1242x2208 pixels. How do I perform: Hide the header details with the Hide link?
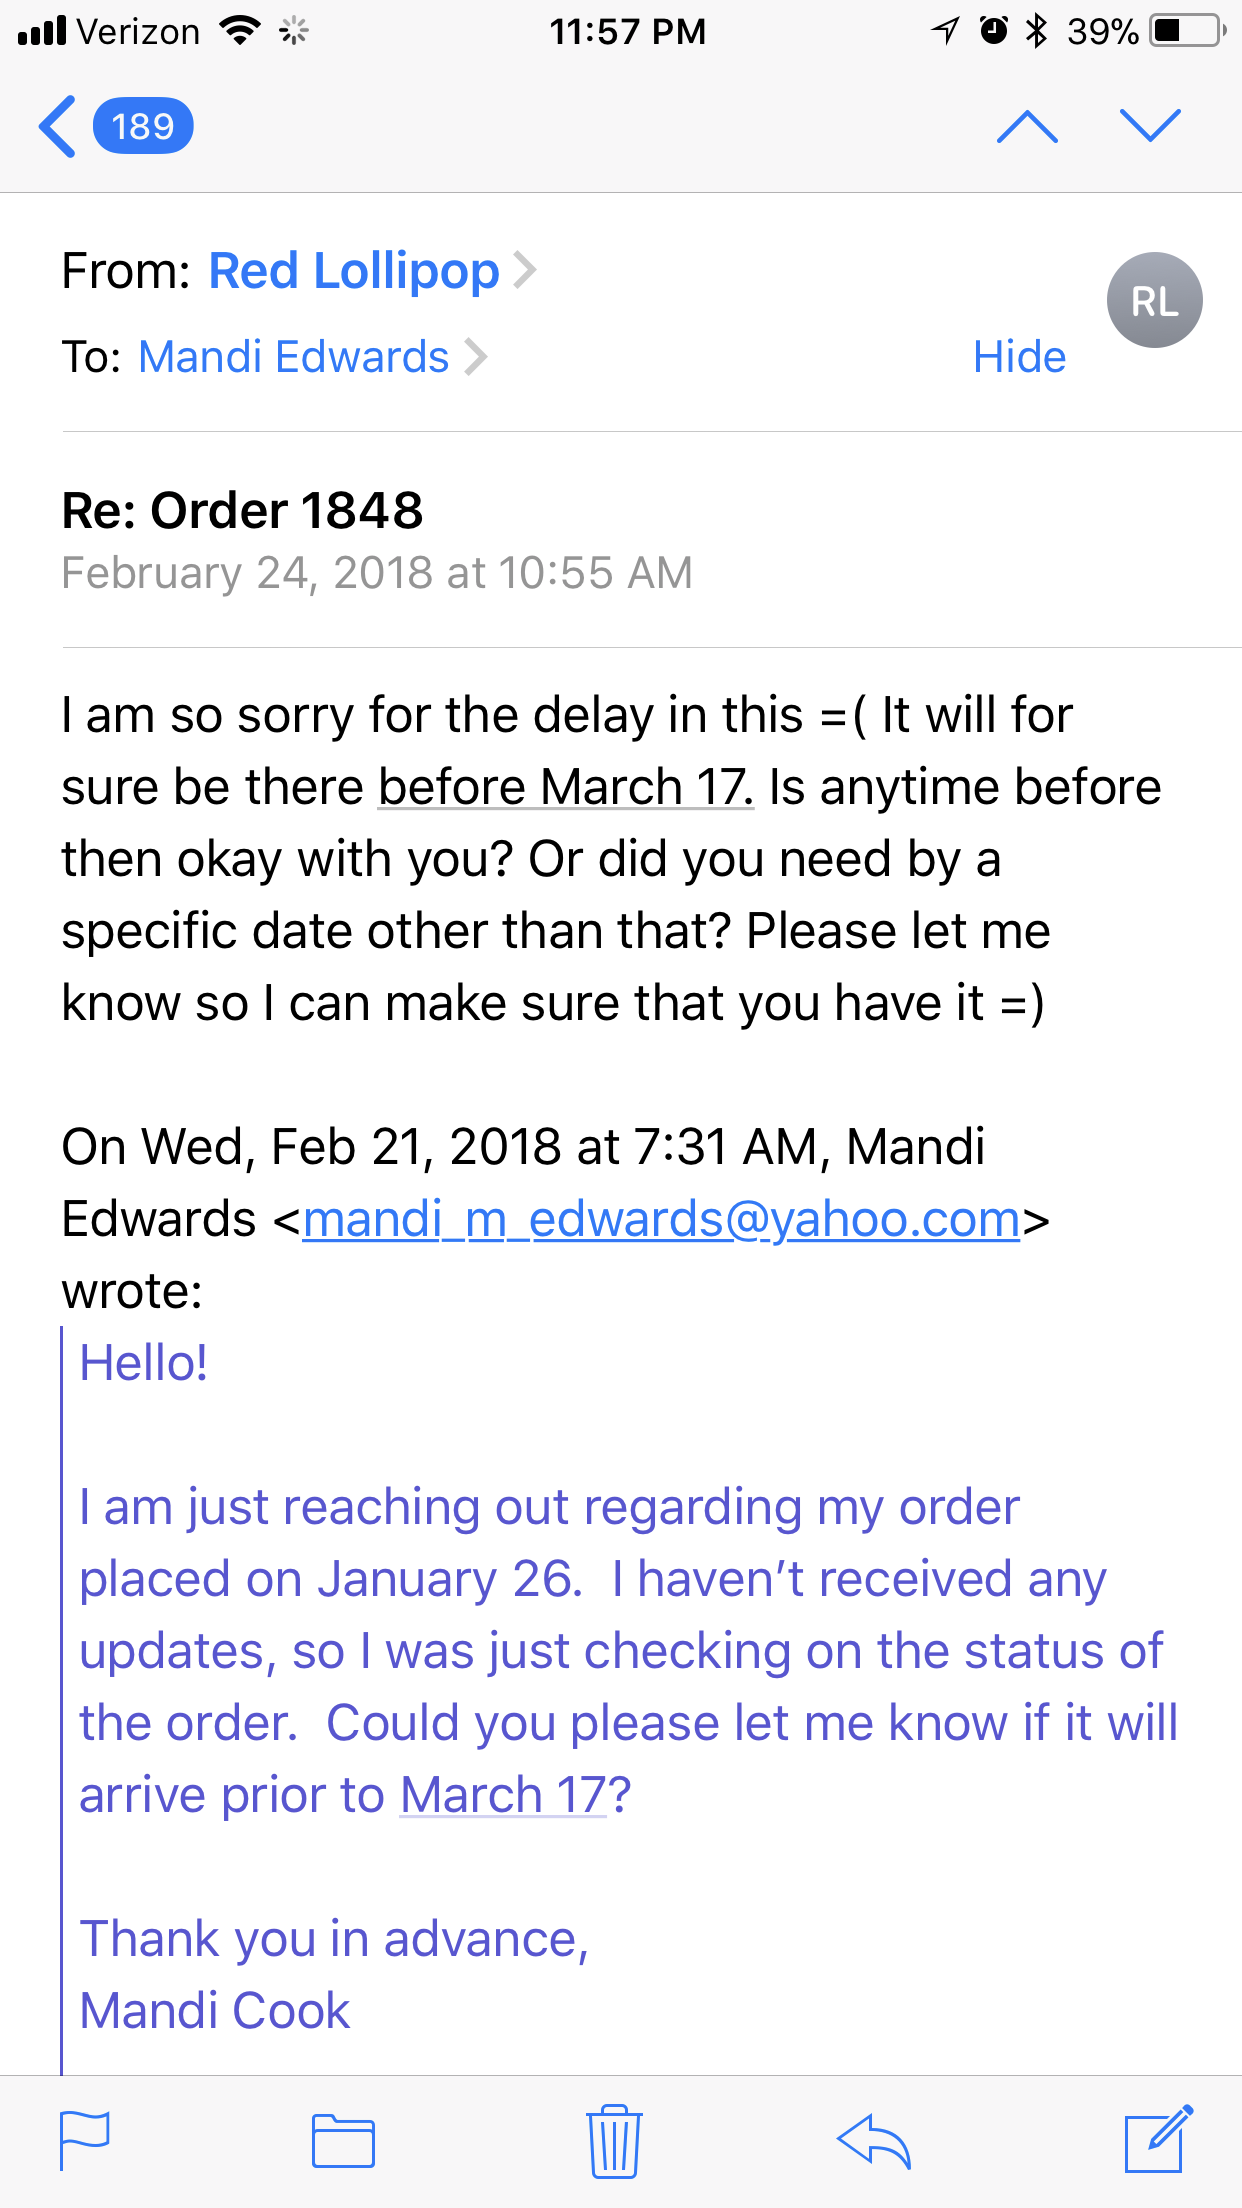pos(1019,357)
